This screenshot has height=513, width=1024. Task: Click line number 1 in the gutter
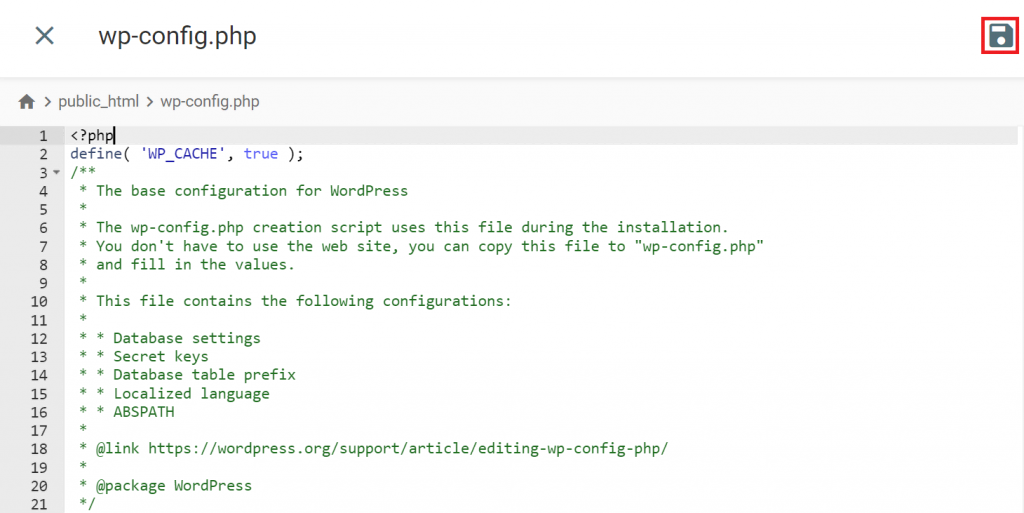[43, 135]
